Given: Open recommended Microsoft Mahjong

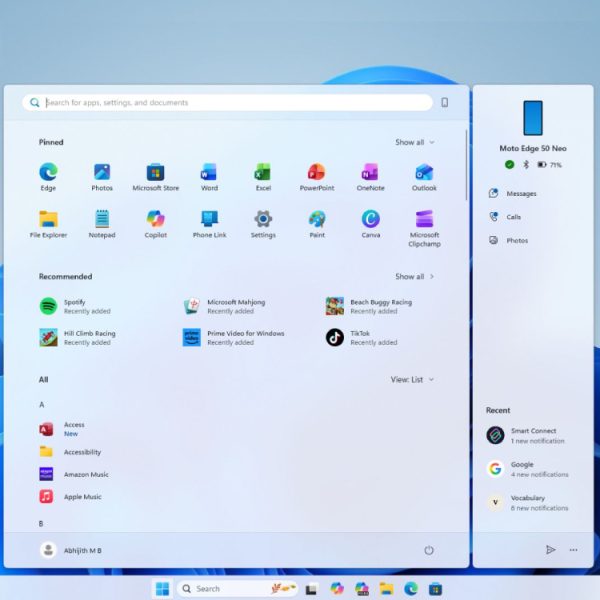Looking at the screenshot, I should tap(224, 307).
